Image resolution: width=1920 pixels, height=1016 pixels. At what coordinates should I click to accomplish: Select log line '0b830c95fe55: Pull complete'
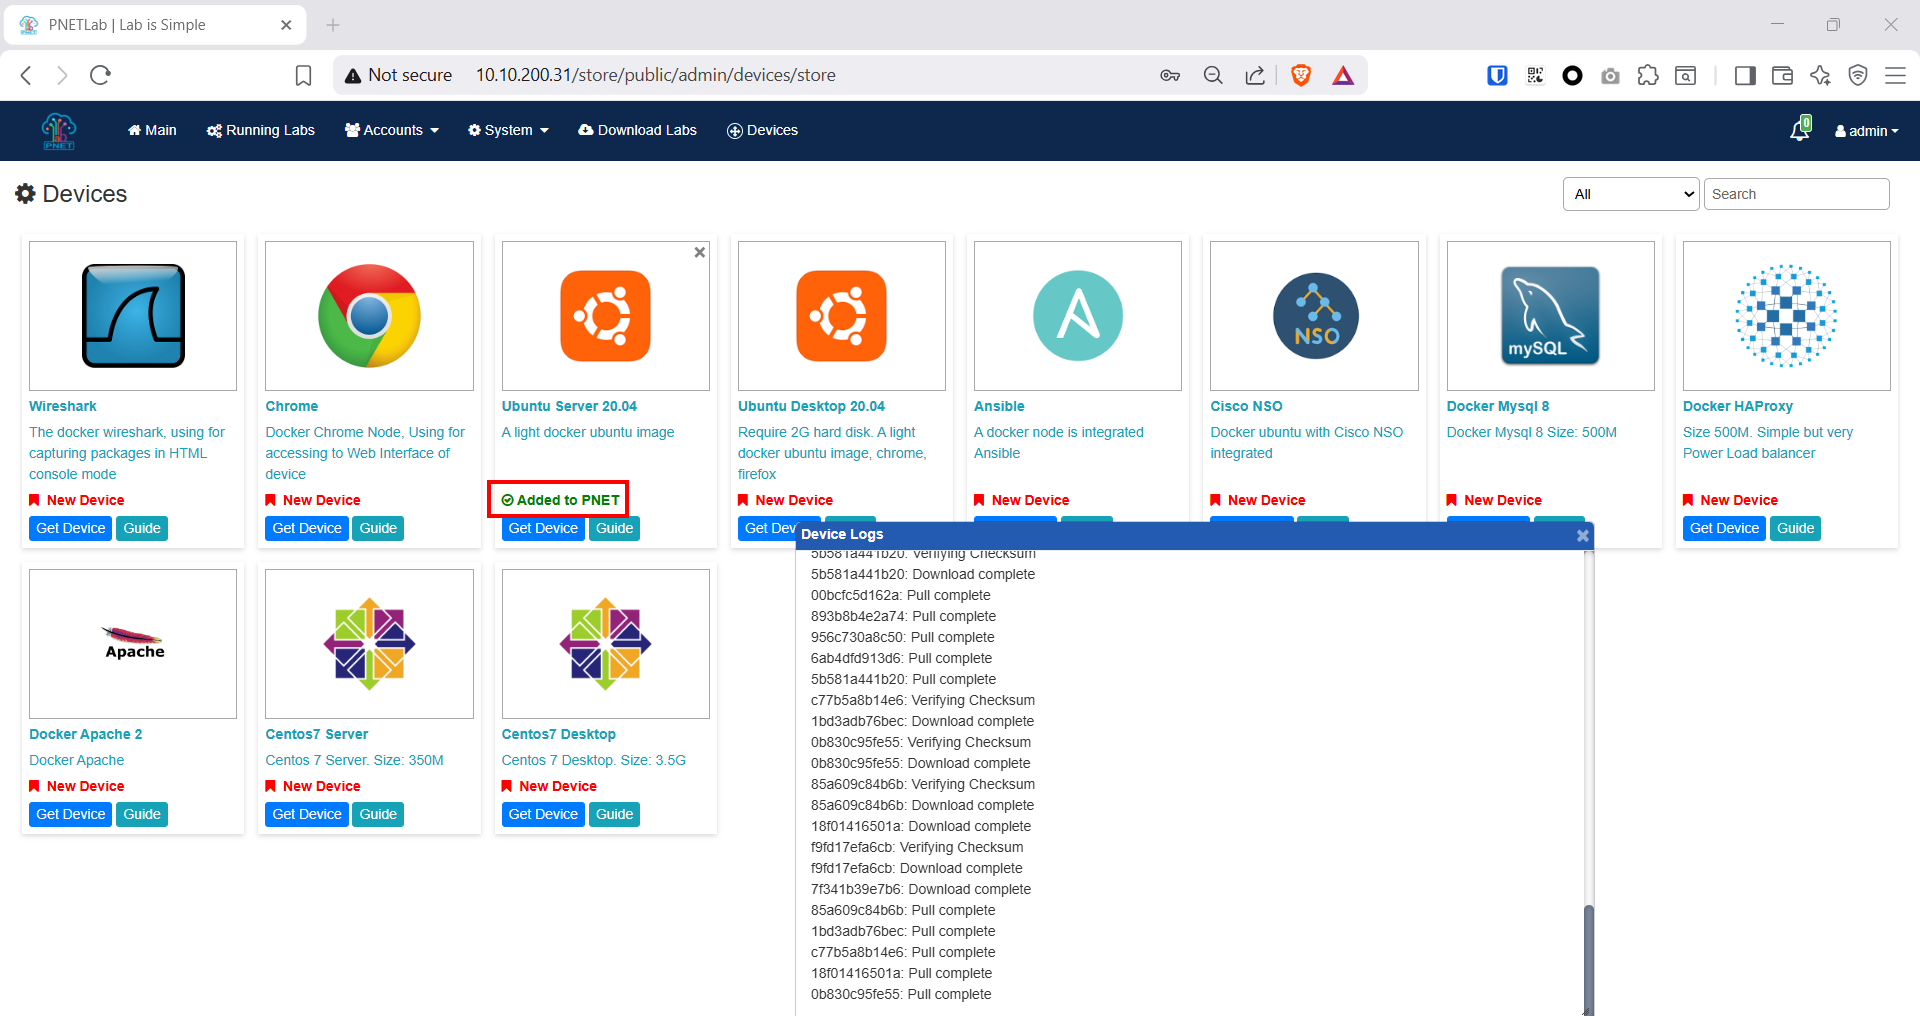pos(901,994)
